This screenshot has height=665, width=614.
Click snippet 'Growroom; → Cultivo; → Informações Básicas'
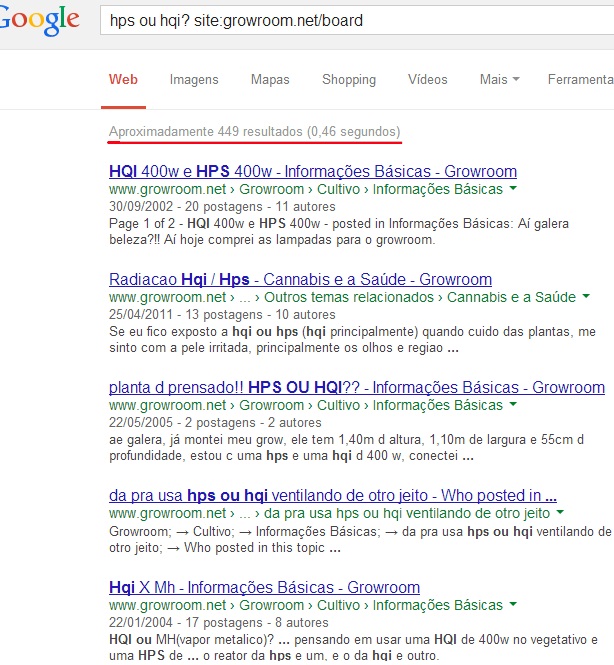click(360, 539)
